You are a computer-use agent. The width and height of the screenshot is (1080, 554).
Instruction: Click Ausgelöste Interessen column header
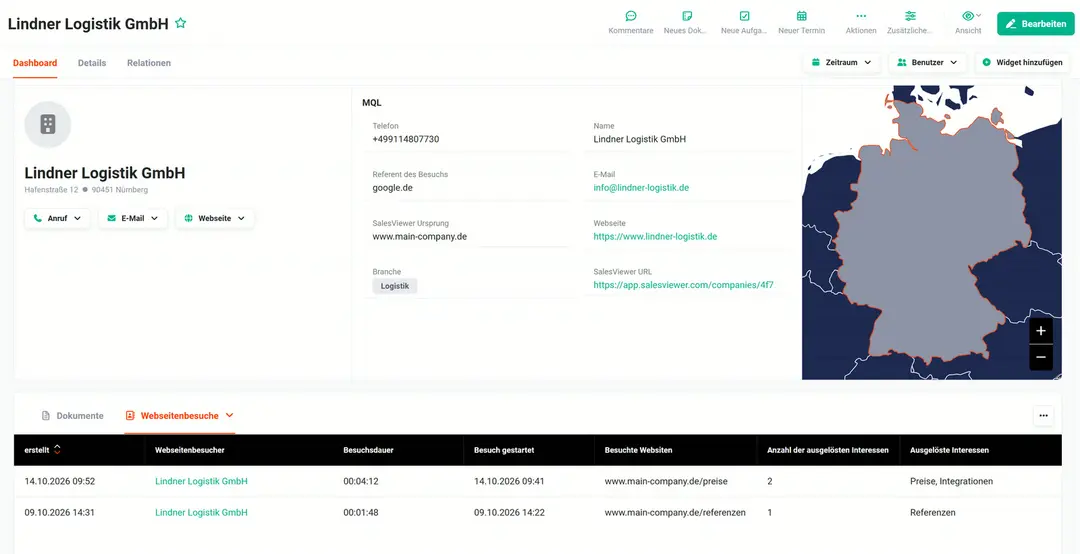(x=950, y=450)
